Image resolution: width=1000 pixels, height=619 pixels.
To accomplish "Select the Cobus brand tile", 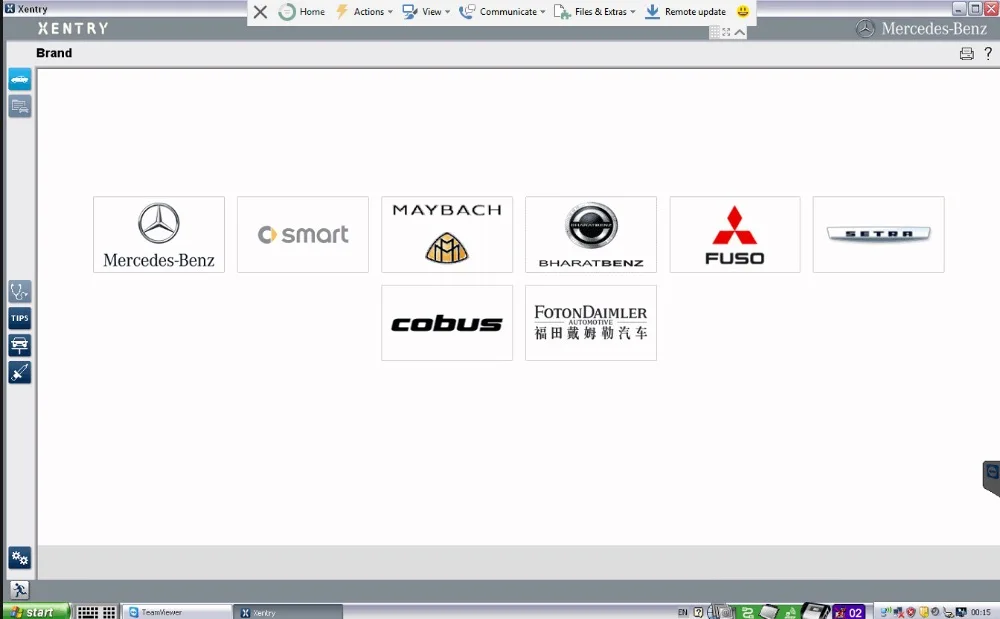I will click(x=447, y=323).
